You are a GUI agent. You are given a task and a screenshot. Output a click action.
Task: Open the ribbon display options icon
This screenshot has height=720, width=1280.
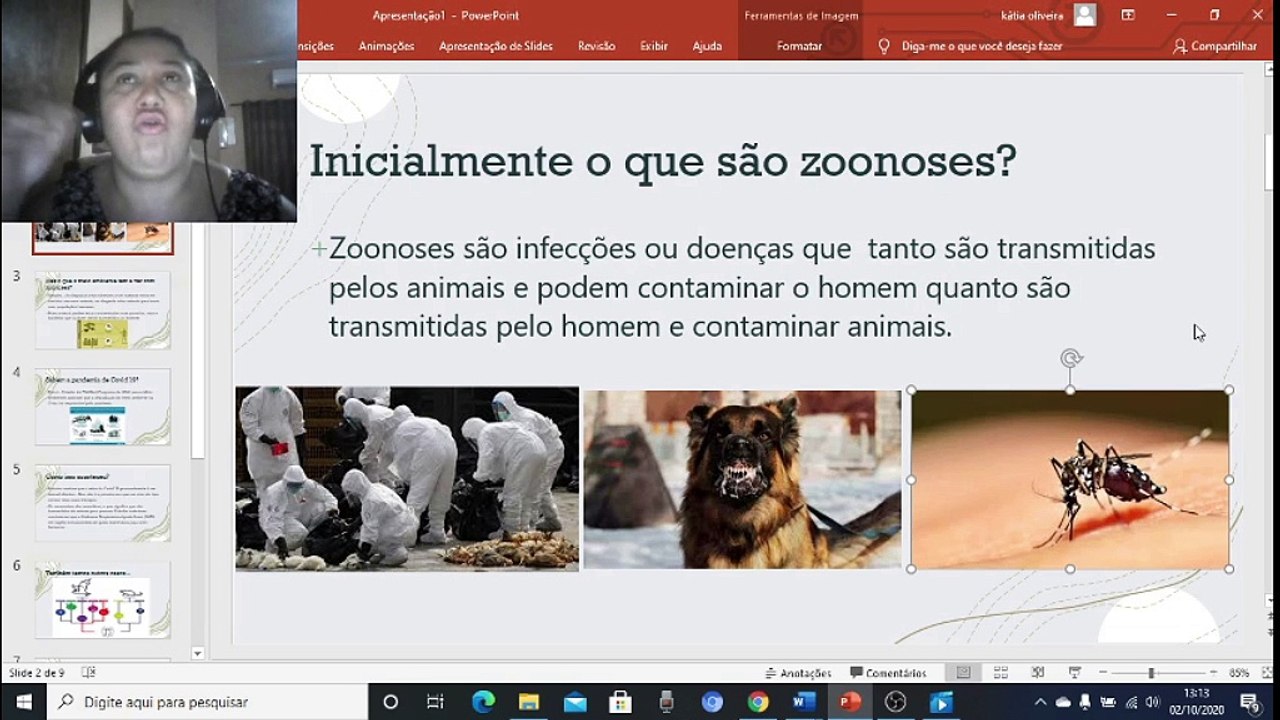pyautogui.click(x=1128, y=15)
